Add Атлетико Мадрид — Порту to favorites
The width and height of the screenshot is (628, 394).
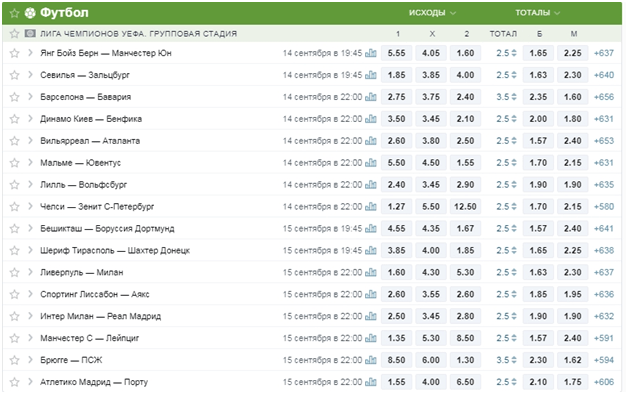tap(14, 382)
